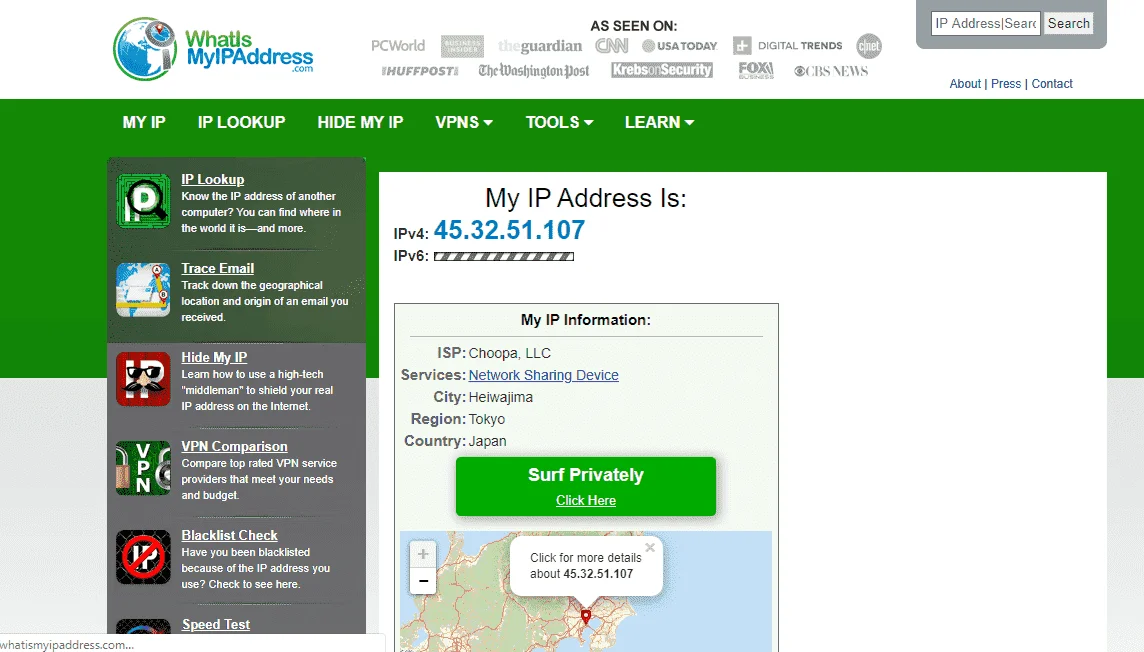Open the Contact link
Viewport: 1144px width, 652px height.
[x=1052, y=84]
